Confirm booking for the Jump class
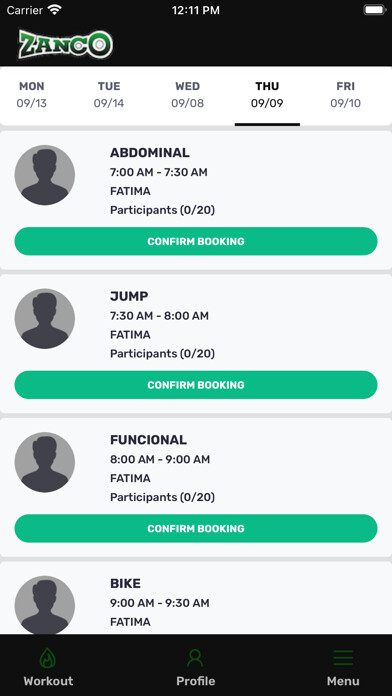Image resolution: width=392 pixels, height=696 pixels. coord(196,385)
